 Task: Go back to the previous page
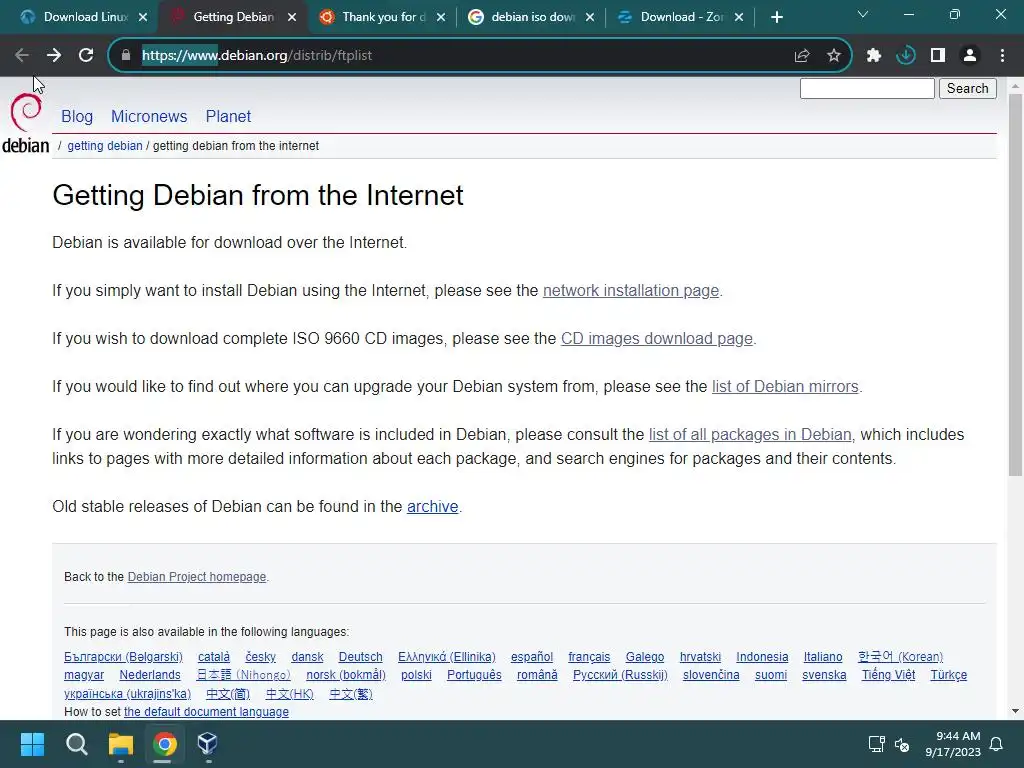tap(22, 56)
